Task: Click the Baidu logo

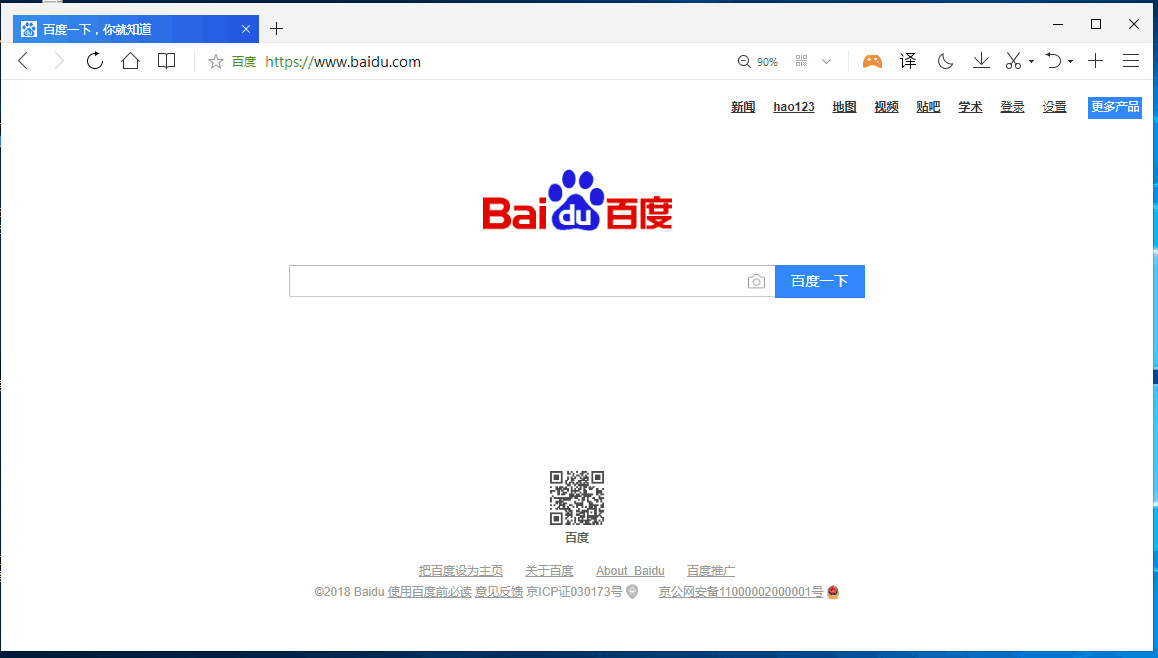Action: coord(577,200)
